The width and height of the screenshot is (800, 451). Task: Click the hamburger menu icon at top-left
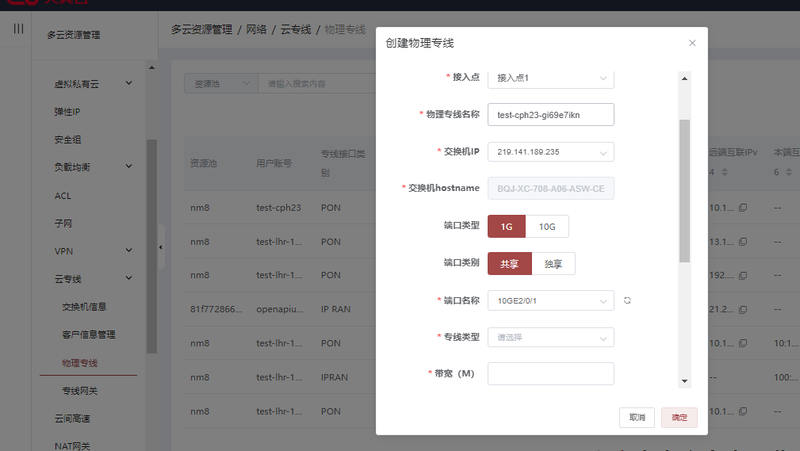pyautogui.click(x=18, y=28)
